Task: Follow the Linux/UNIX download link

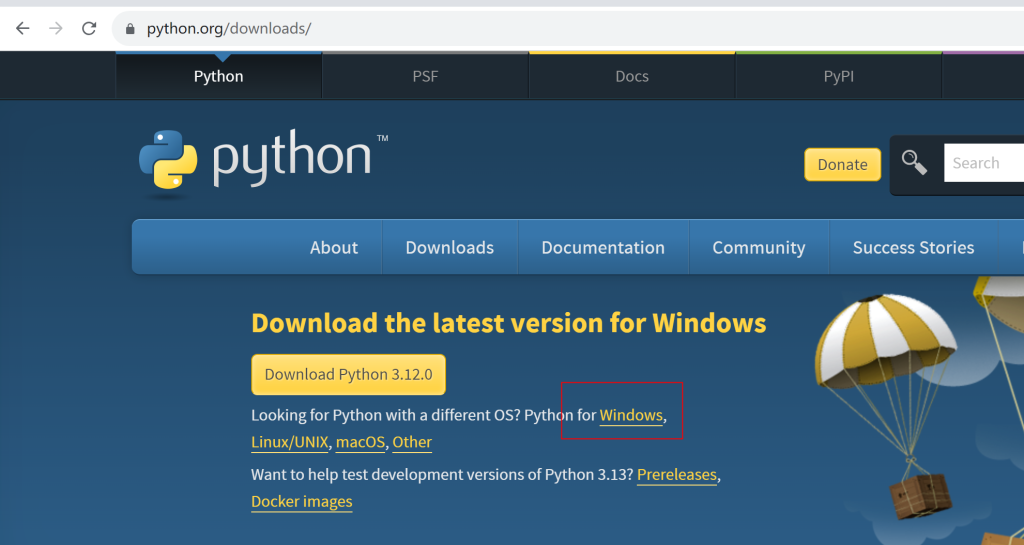Action: (290, 442)
